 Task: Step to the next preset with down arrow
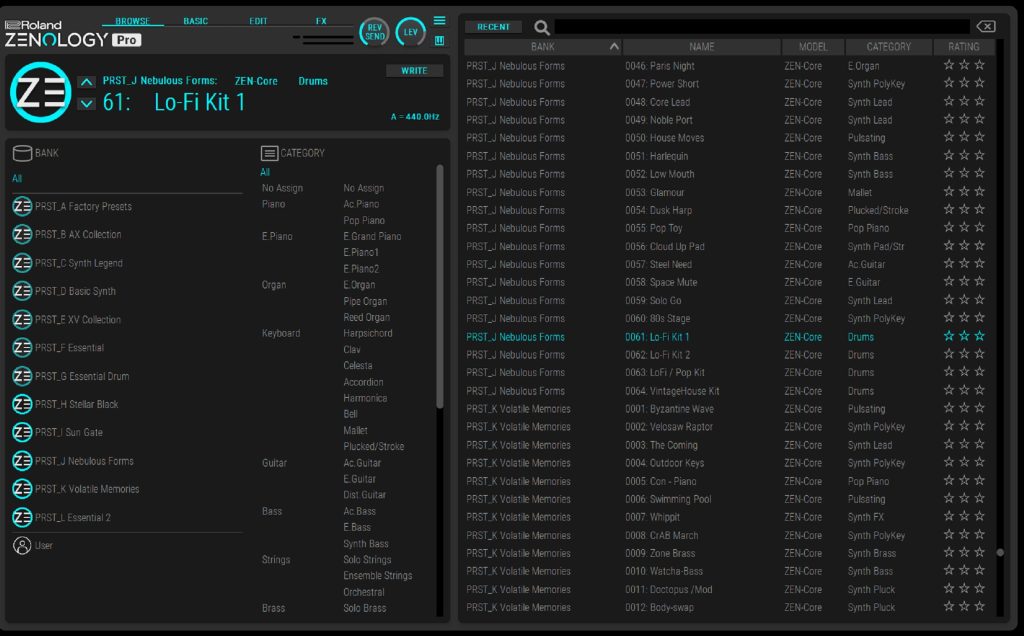87,103
